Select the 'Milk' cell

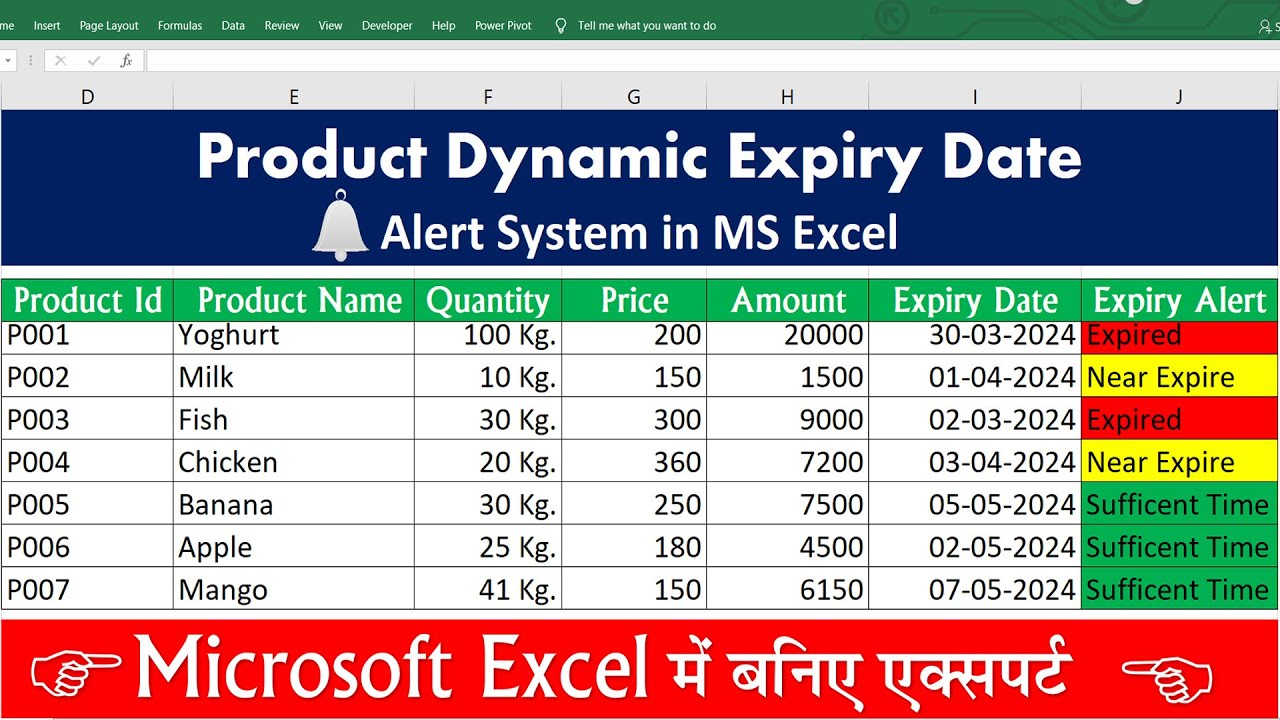pyautogui.click(x=294, y=376)
